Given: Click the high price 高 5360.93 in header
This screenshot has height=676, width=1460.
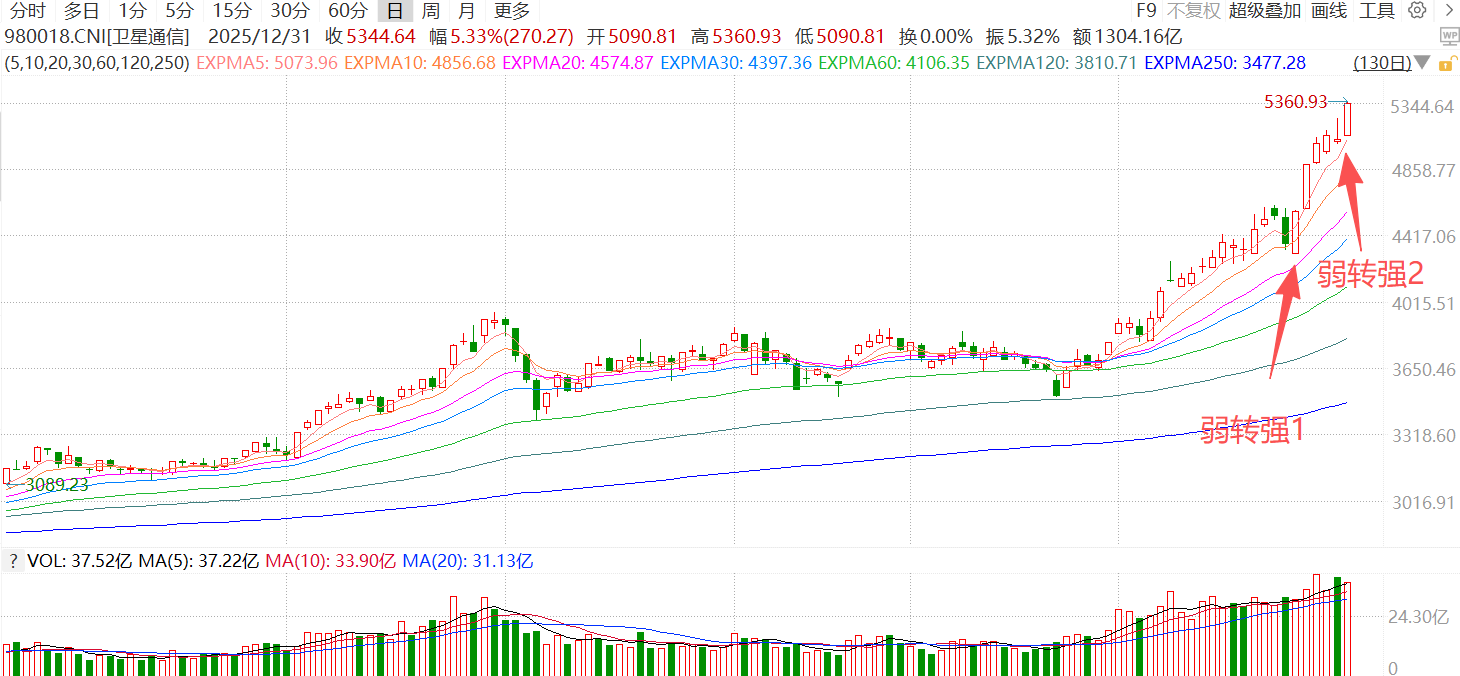Looking at the screenshot, I should 736,37.
